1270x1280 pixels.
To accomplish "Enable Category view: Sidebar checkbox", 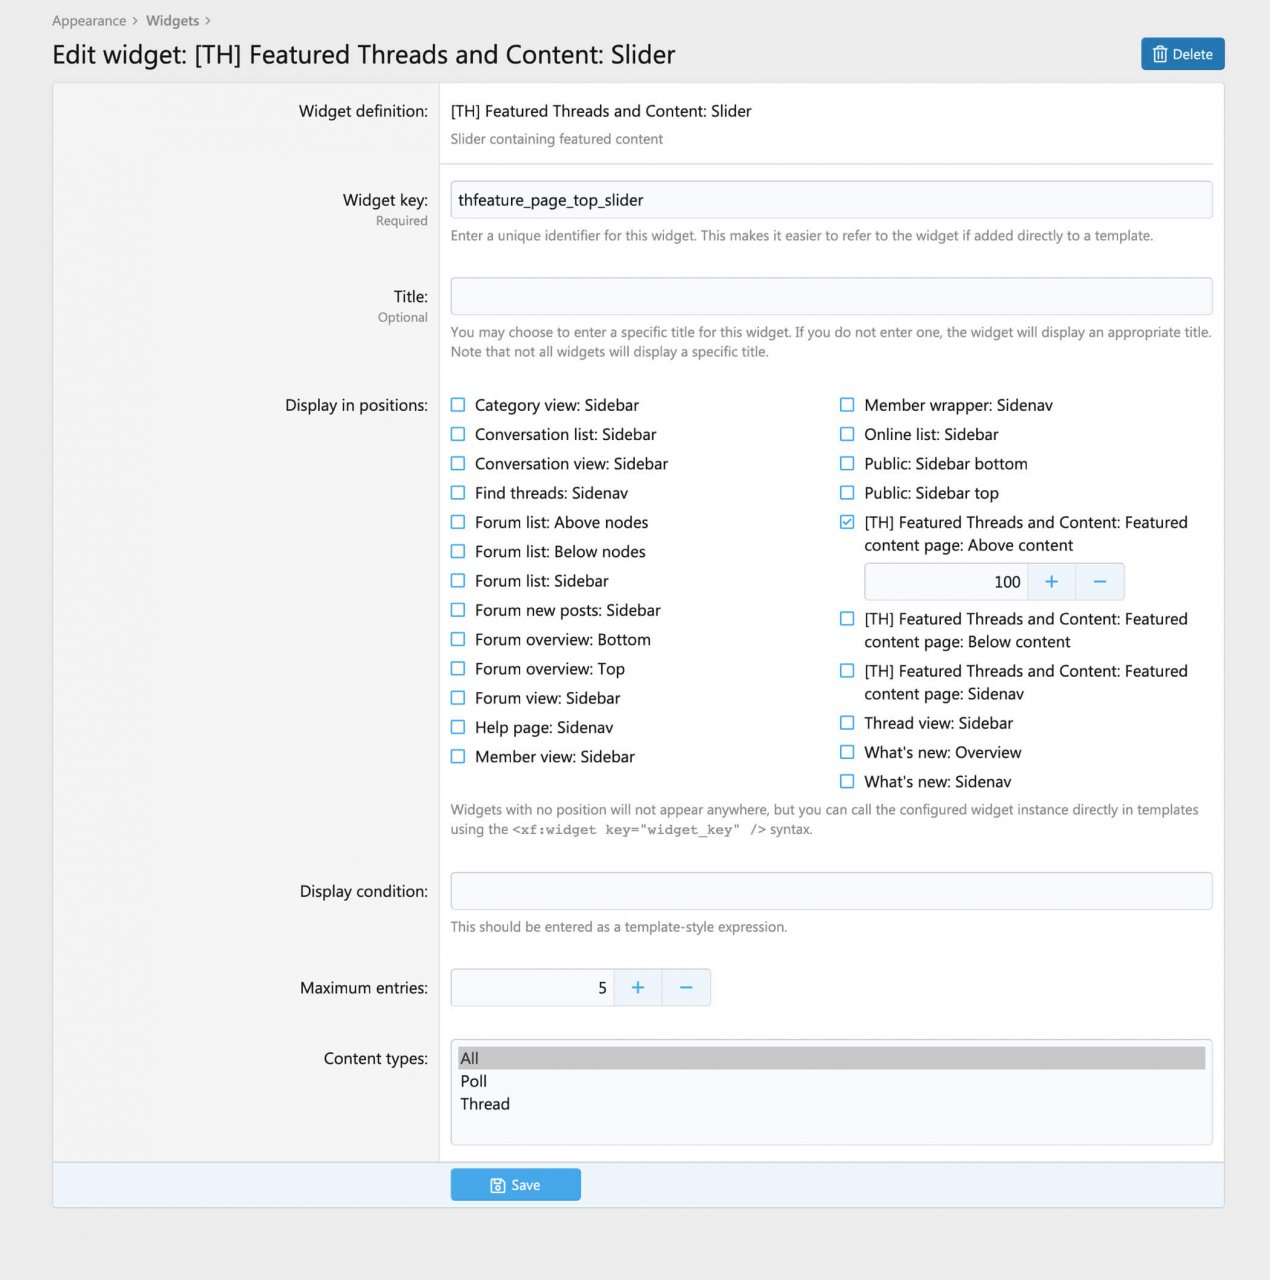I will click(x=458, y=405).
